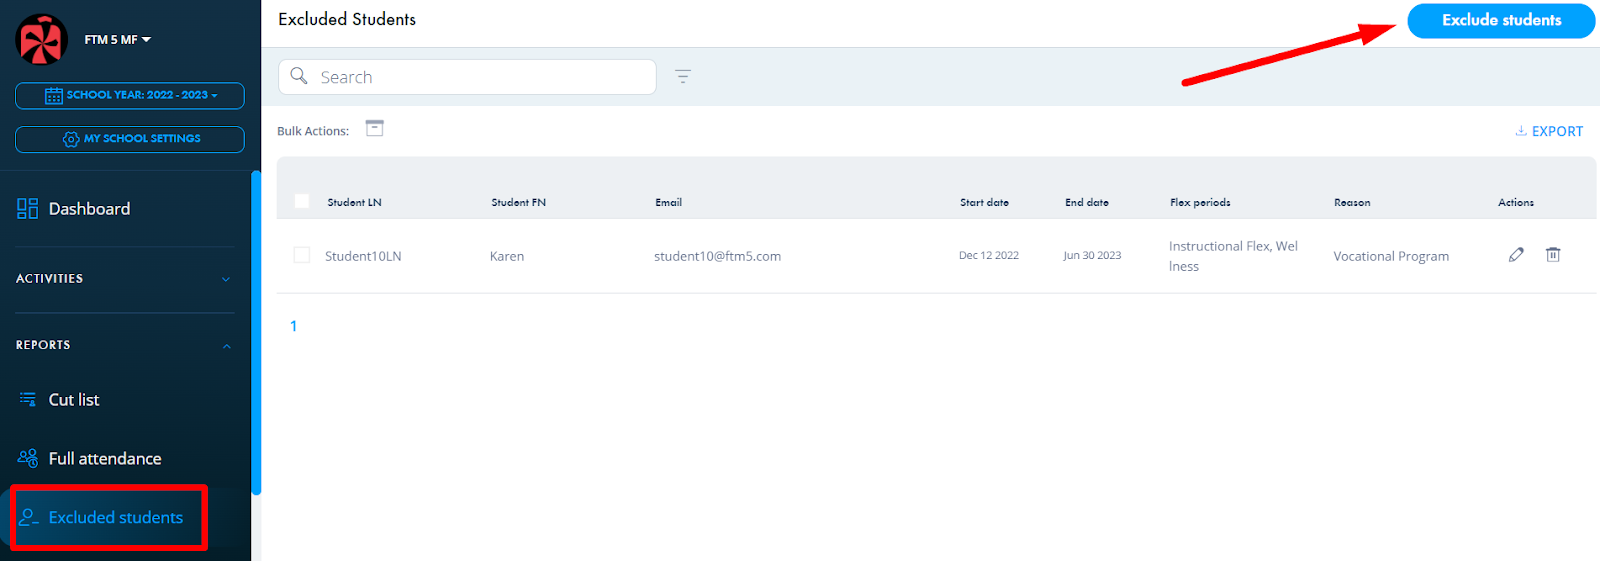Open the Full attendance report
The width and height of the screenshot is (1600, 561).
(105, 459)
